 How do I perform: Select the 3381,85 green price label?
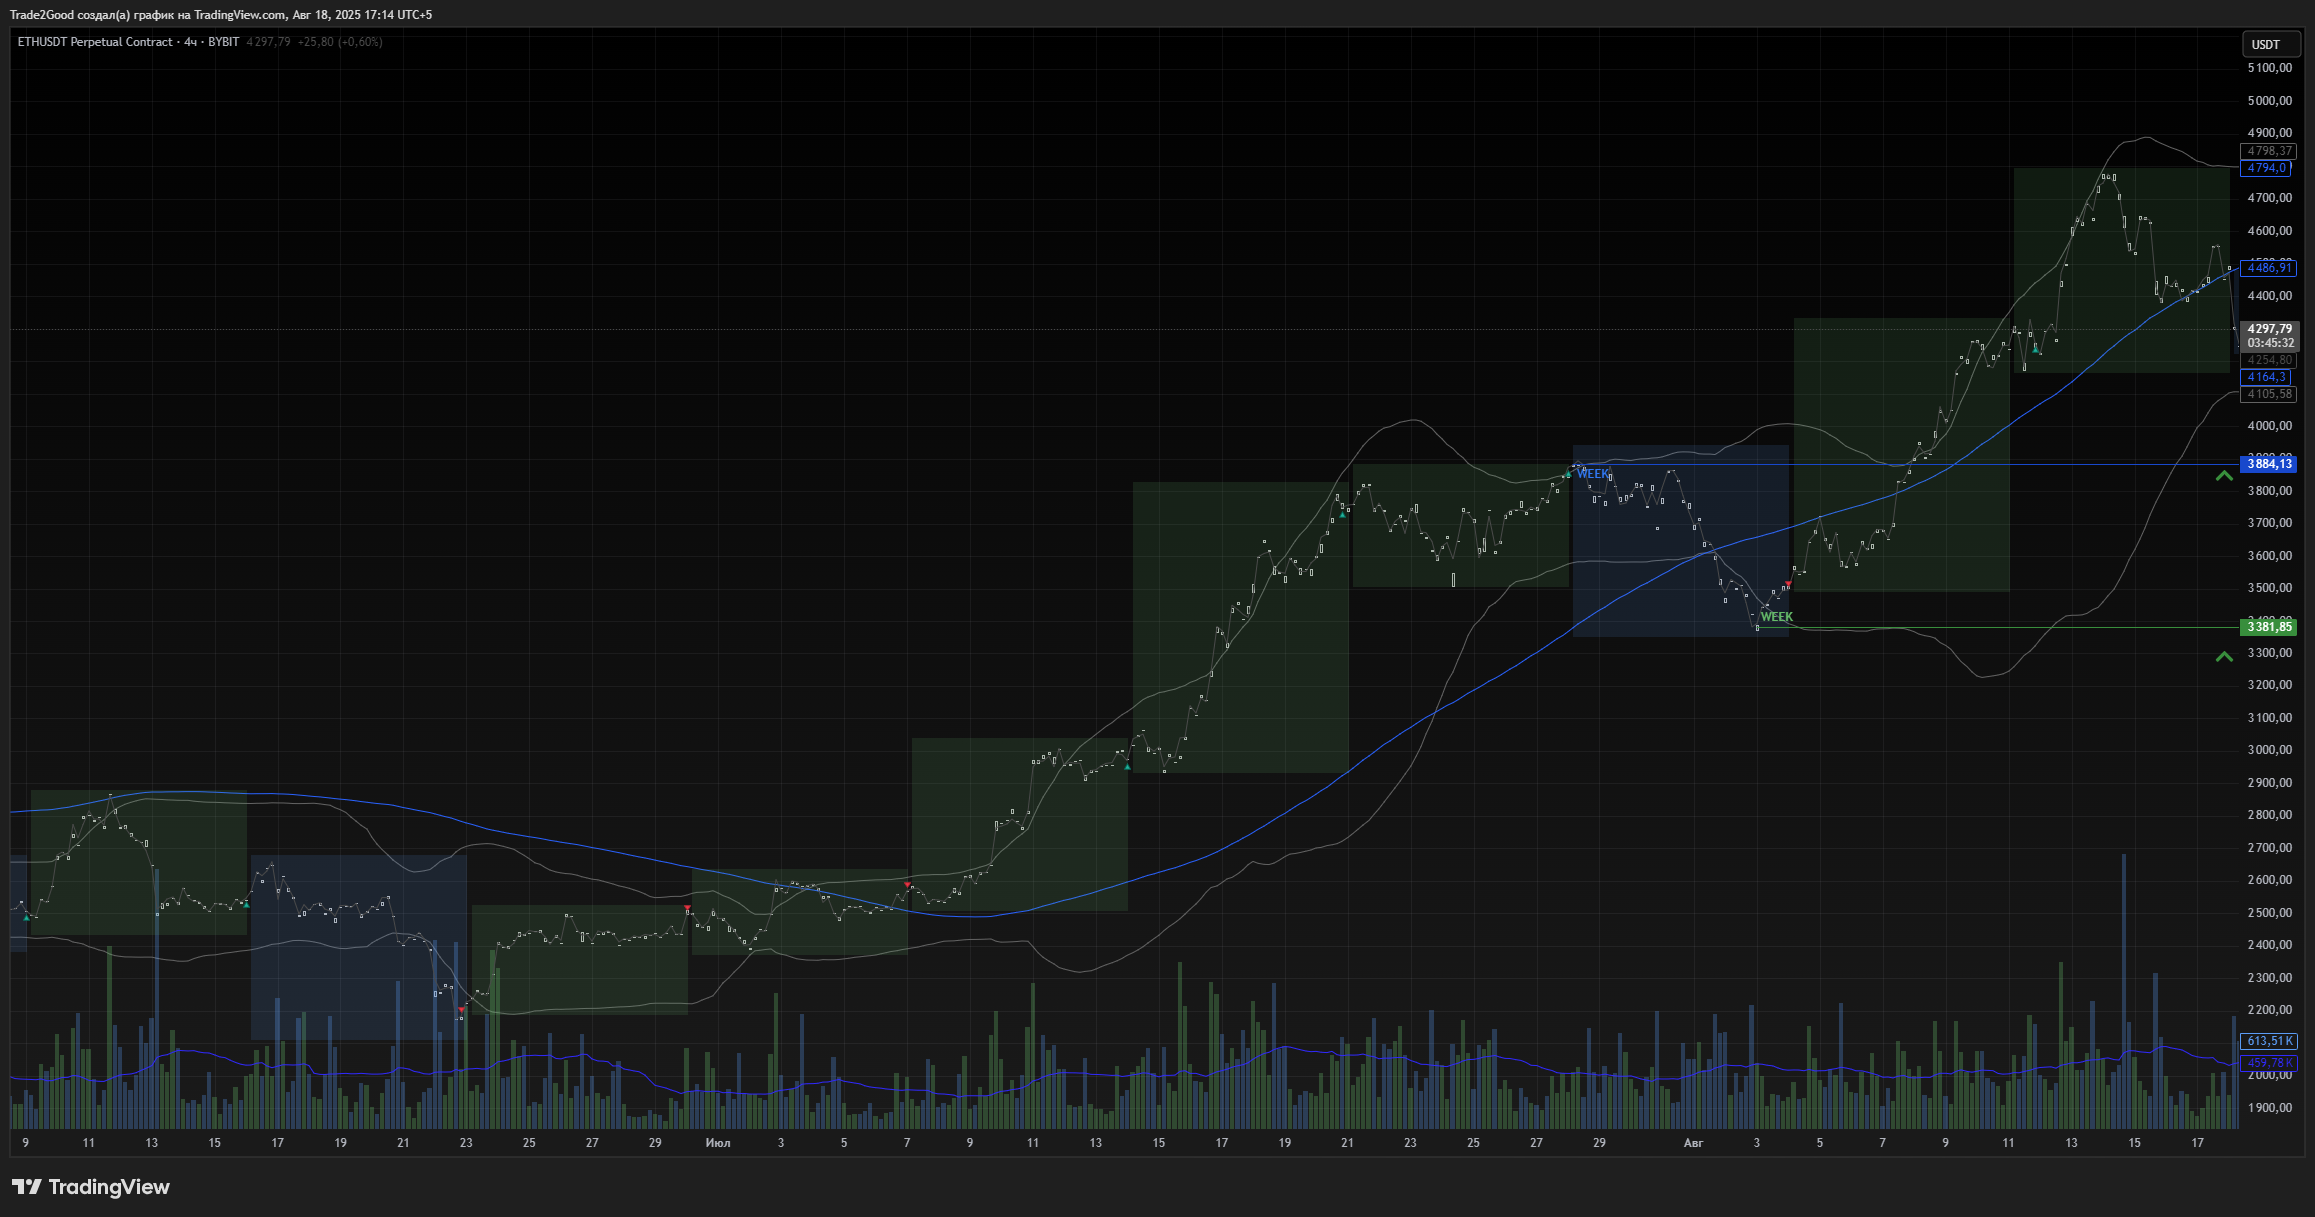coord(2269,627)
